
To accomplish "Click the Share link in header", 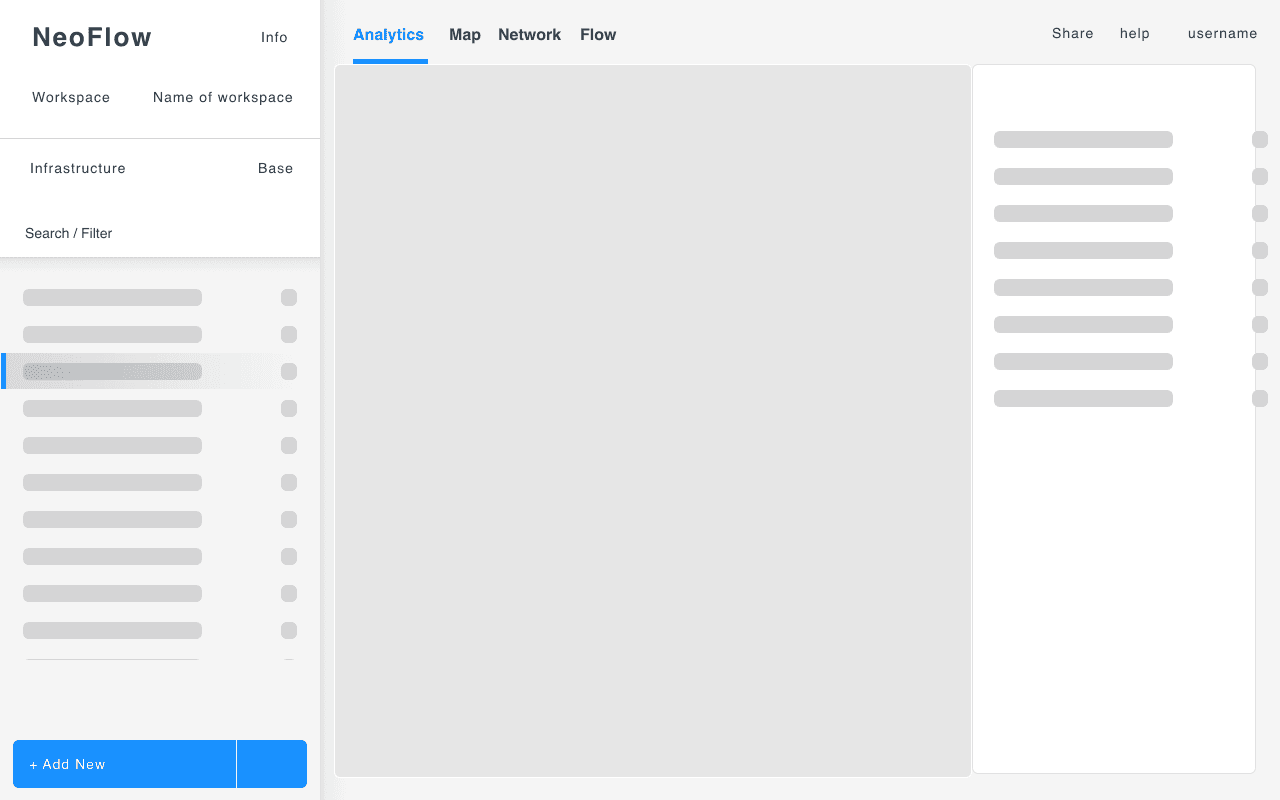I will 1073,33.
